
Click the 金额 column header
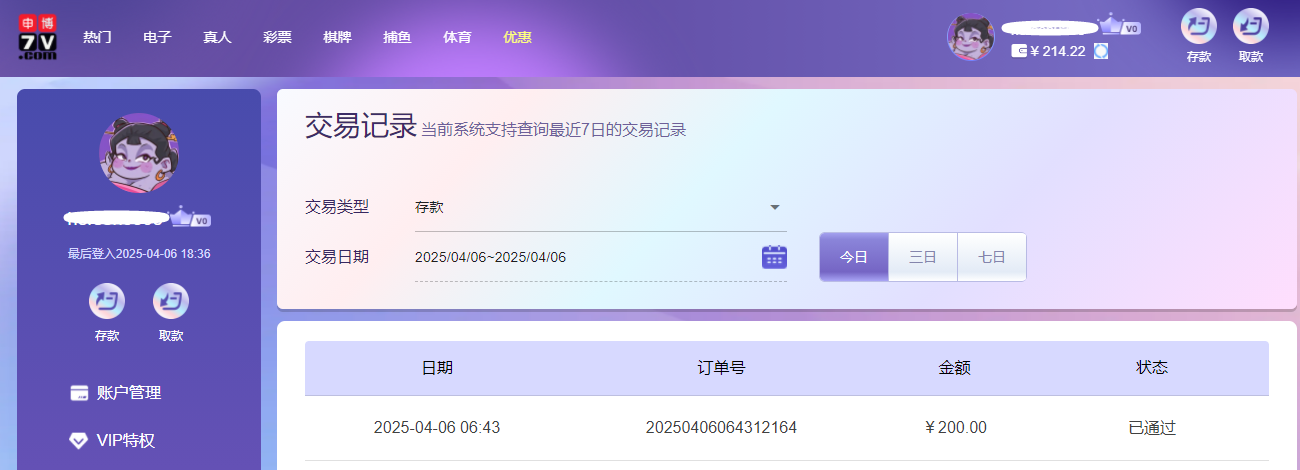click(954, 368)
